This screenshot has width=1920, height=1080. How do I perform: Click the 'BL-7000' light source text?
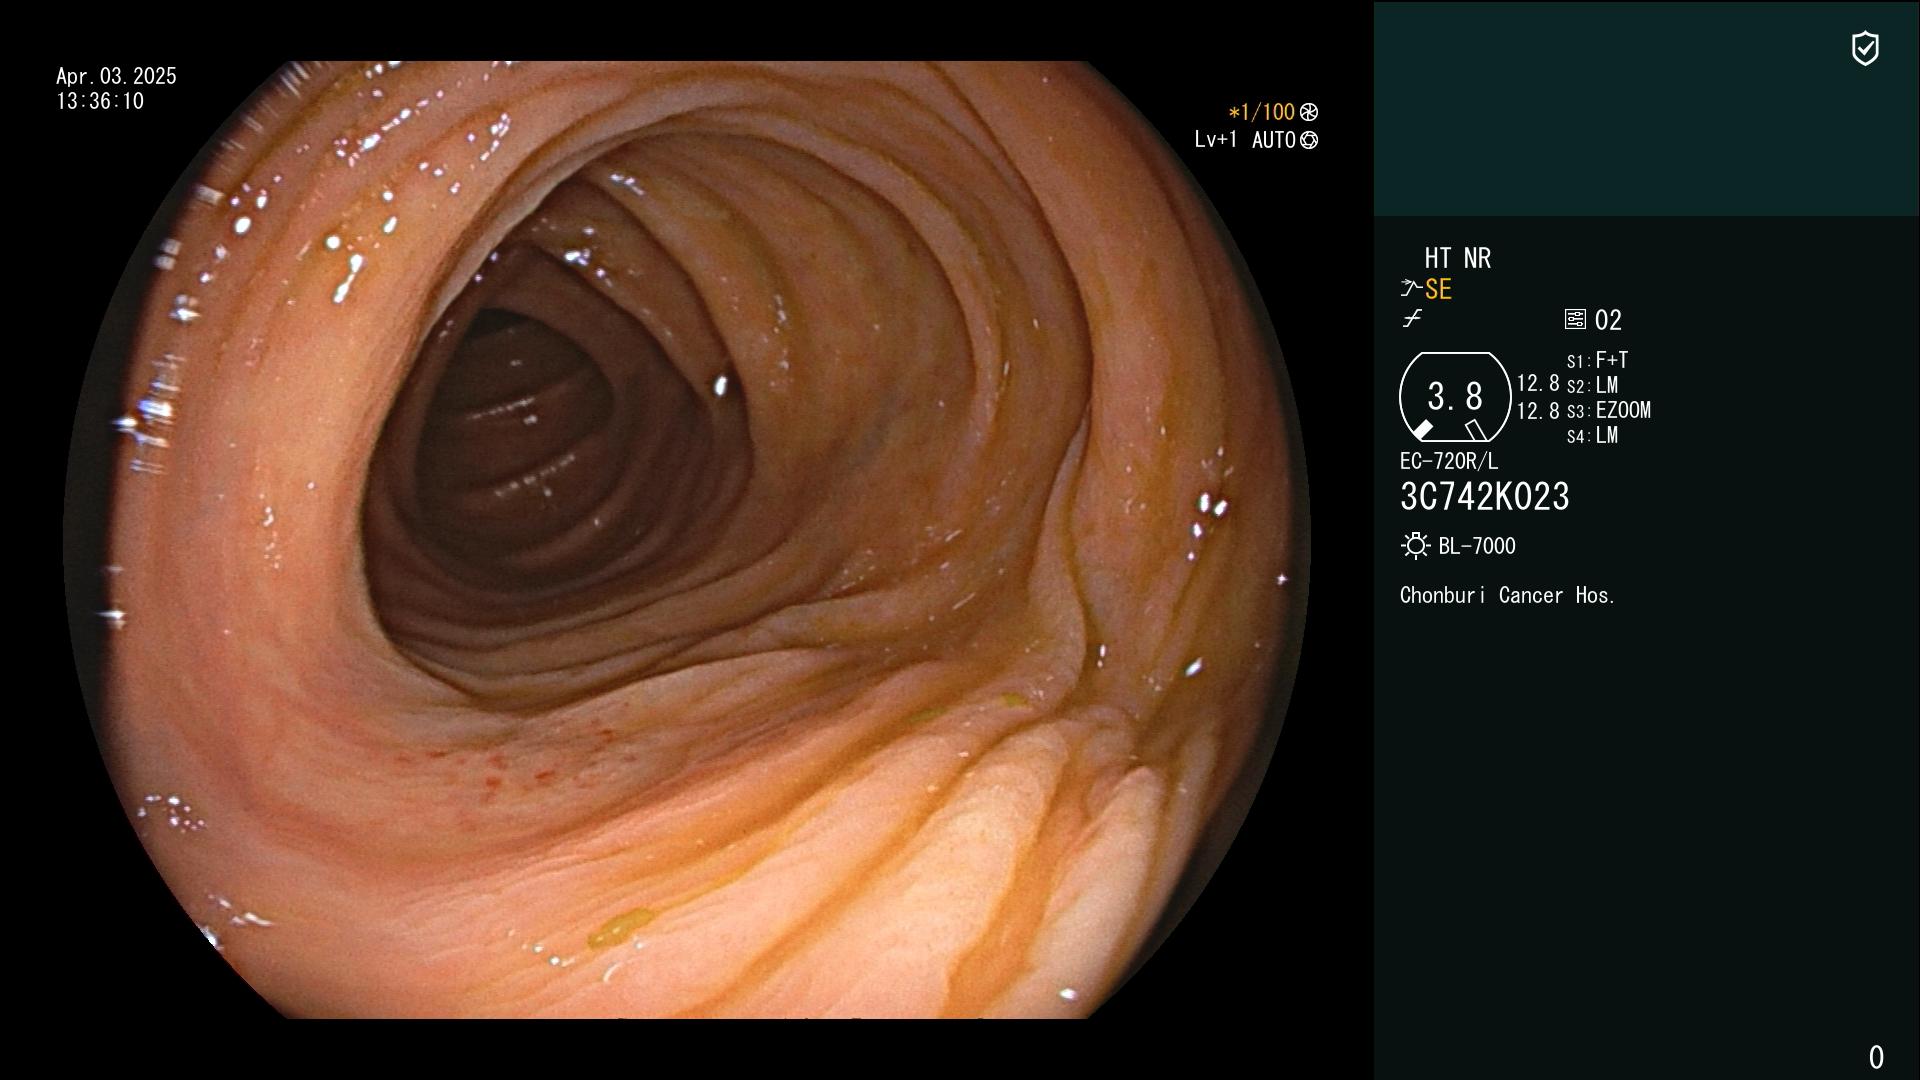click(1477, 546)
